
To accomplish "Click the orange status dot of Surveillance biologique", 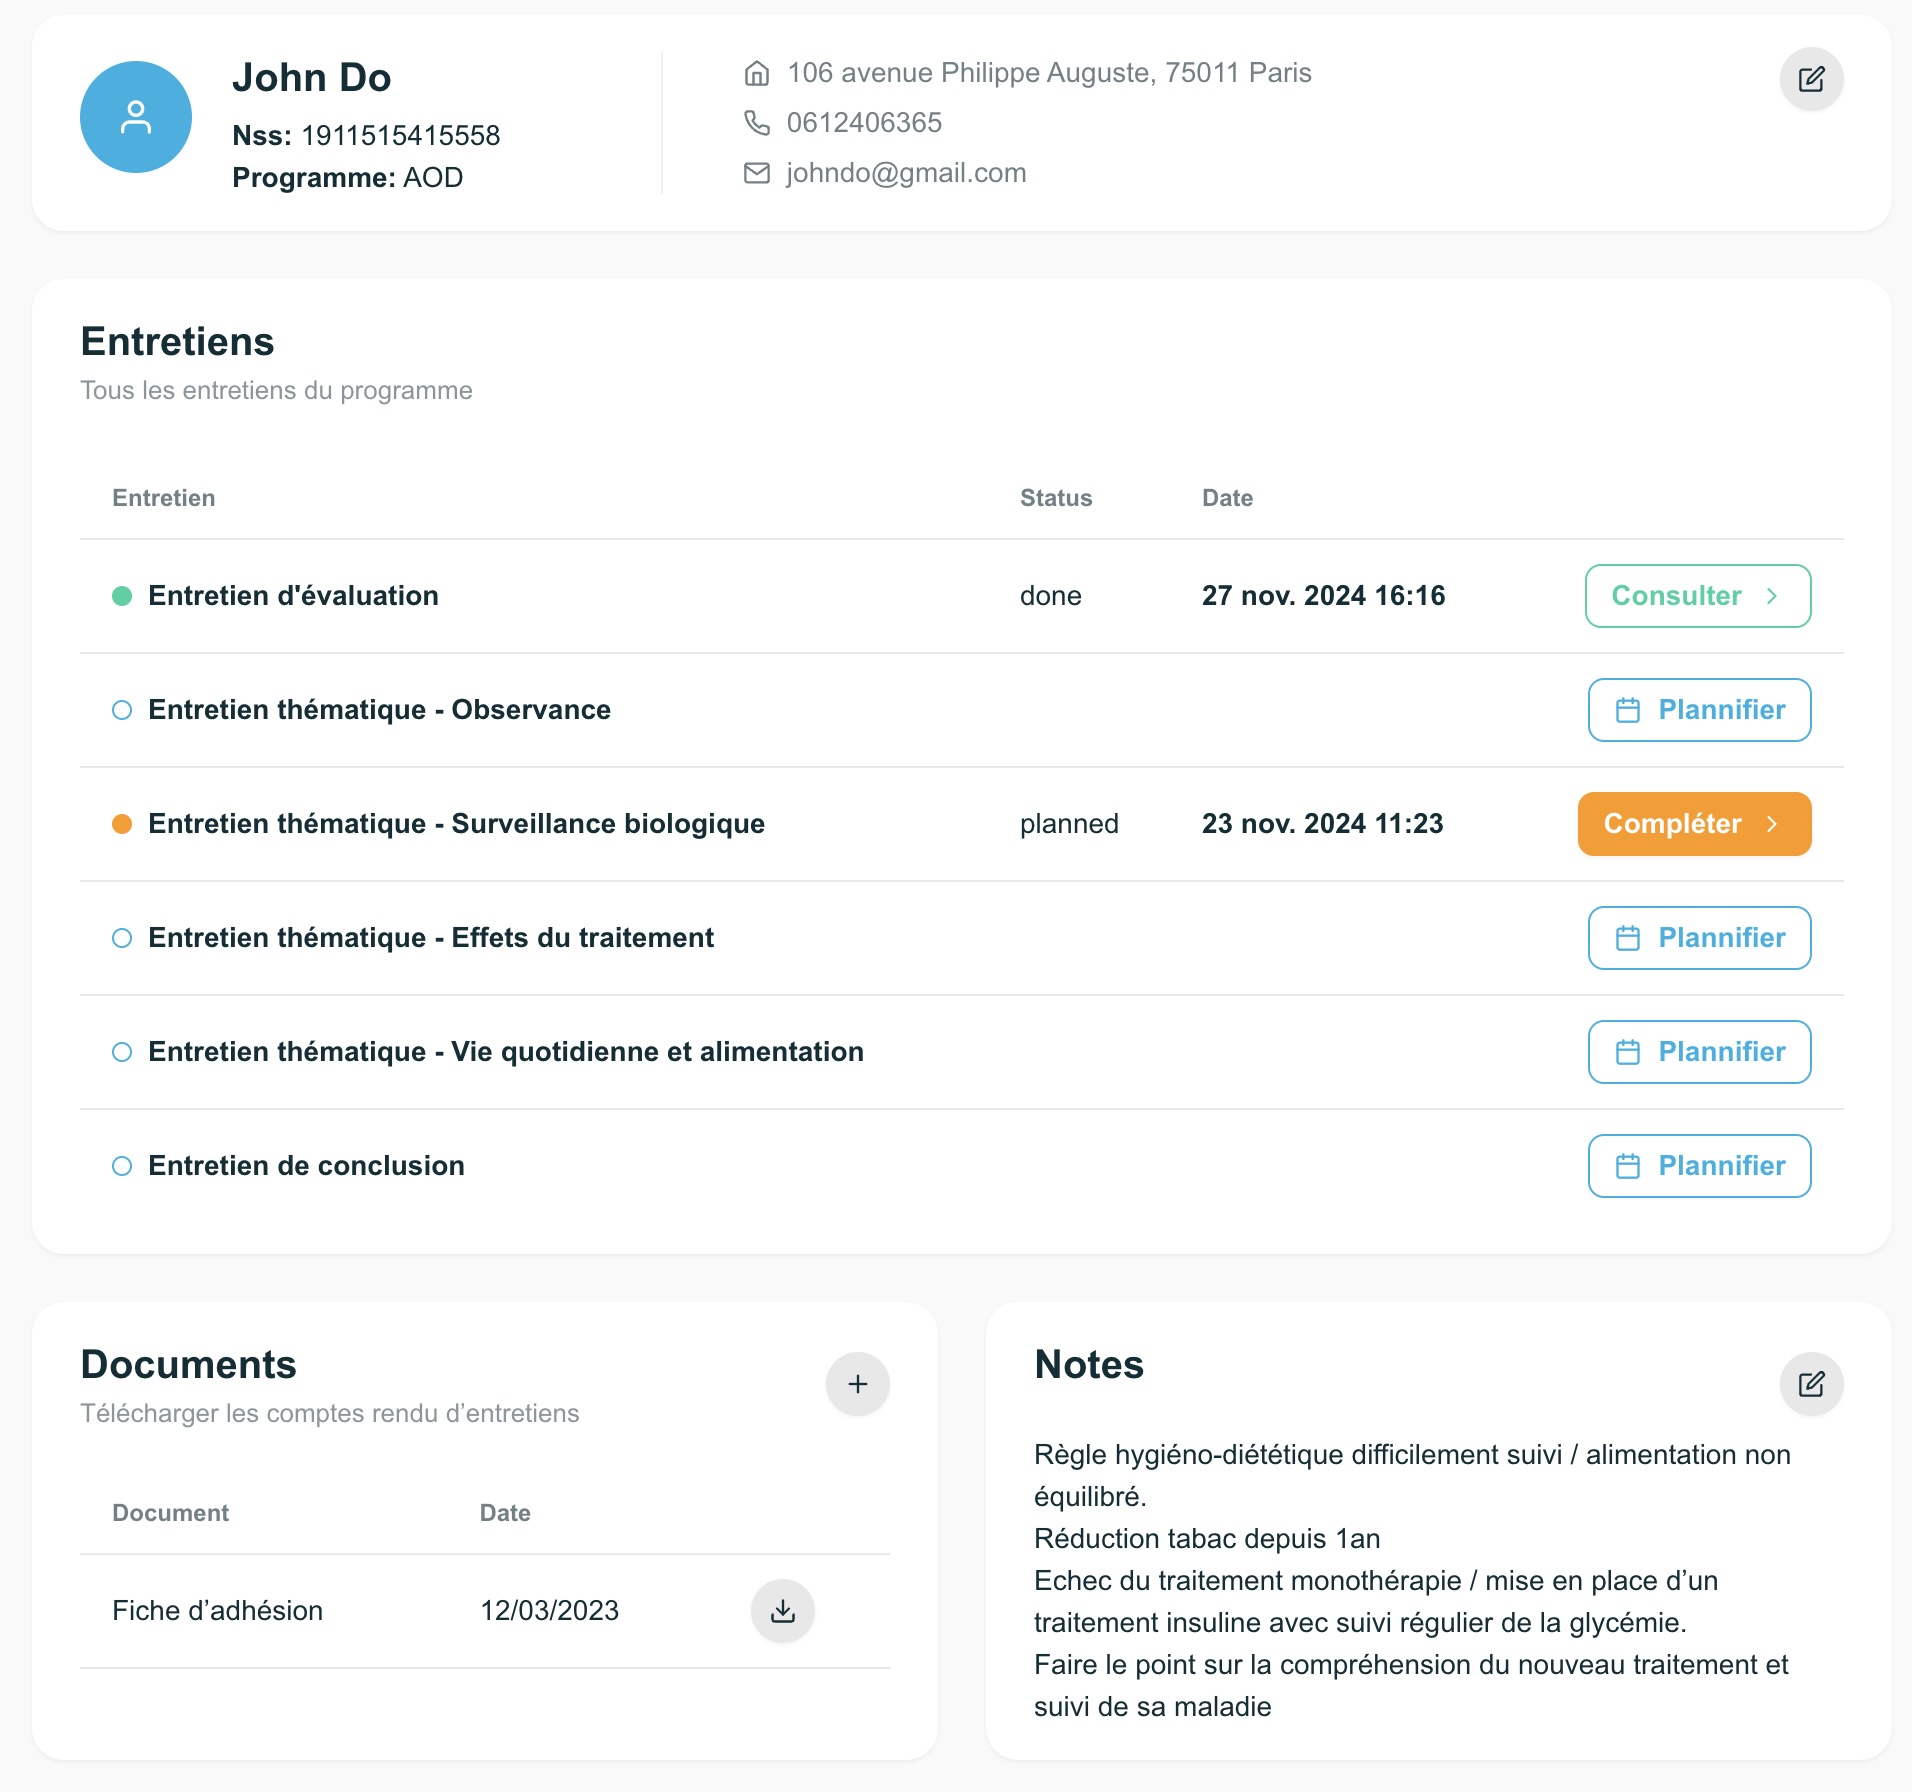I will coord(122,824).
